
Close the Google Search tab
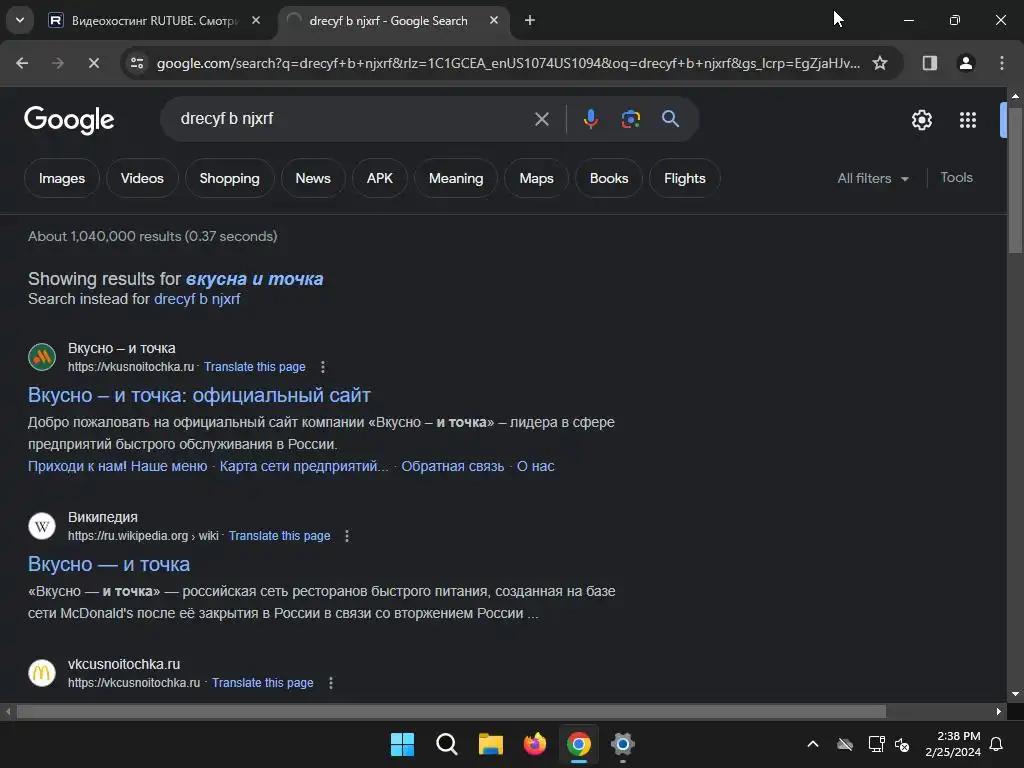tap(494, 20)
